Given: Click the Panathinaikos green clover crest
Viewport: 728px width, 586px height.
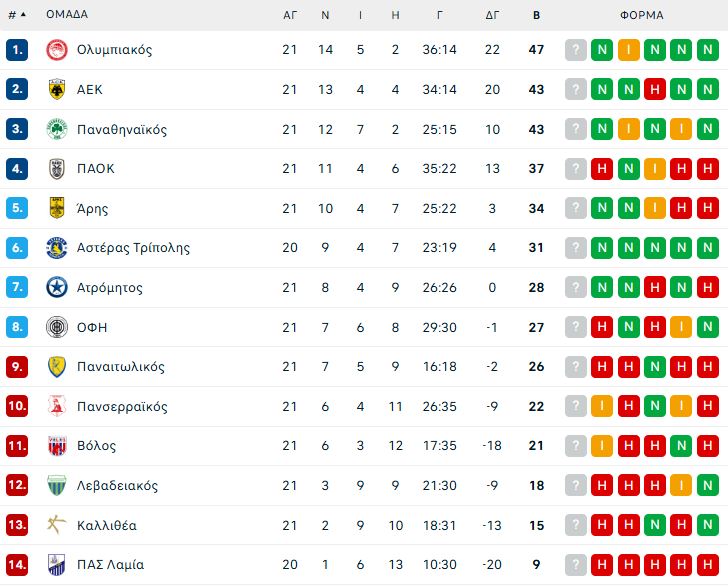Looking at the screenshot, I should click(x=56, y=129).
